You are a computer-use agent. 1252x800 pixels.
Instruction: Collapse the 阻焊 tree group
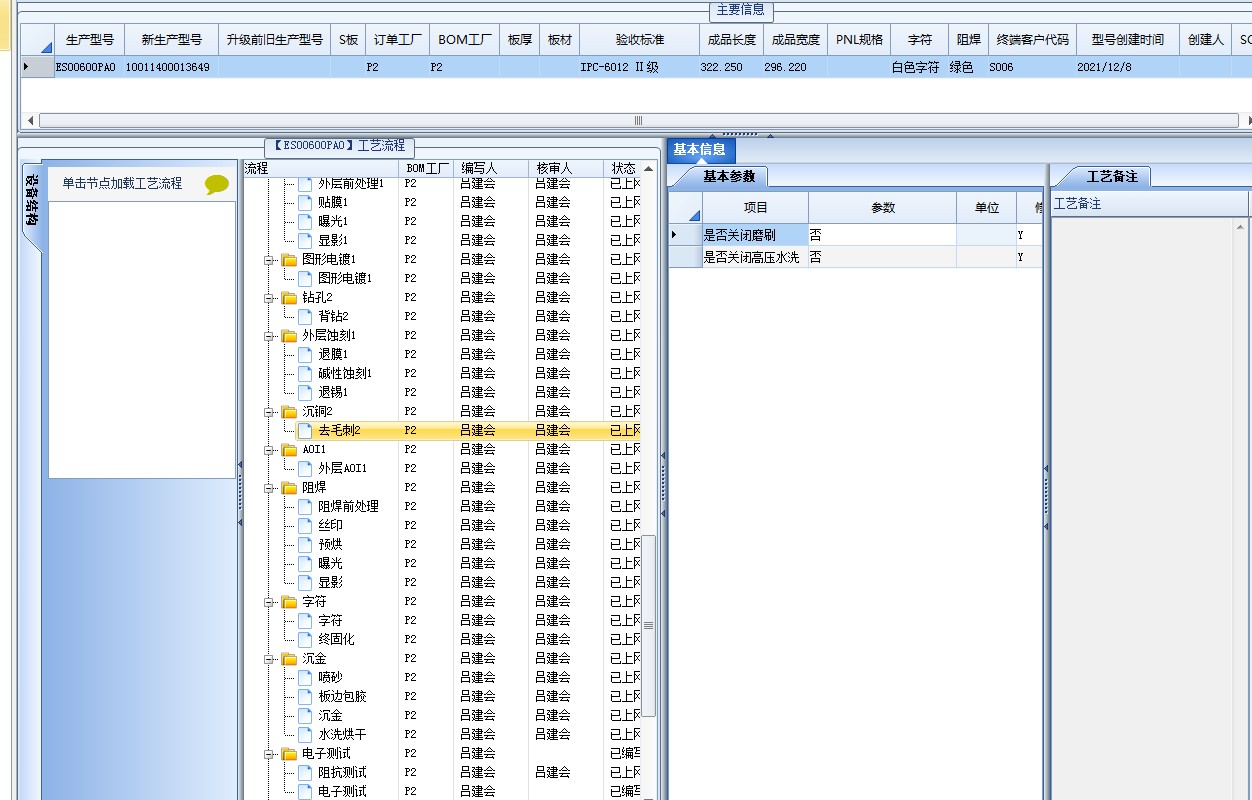(269, 488)
